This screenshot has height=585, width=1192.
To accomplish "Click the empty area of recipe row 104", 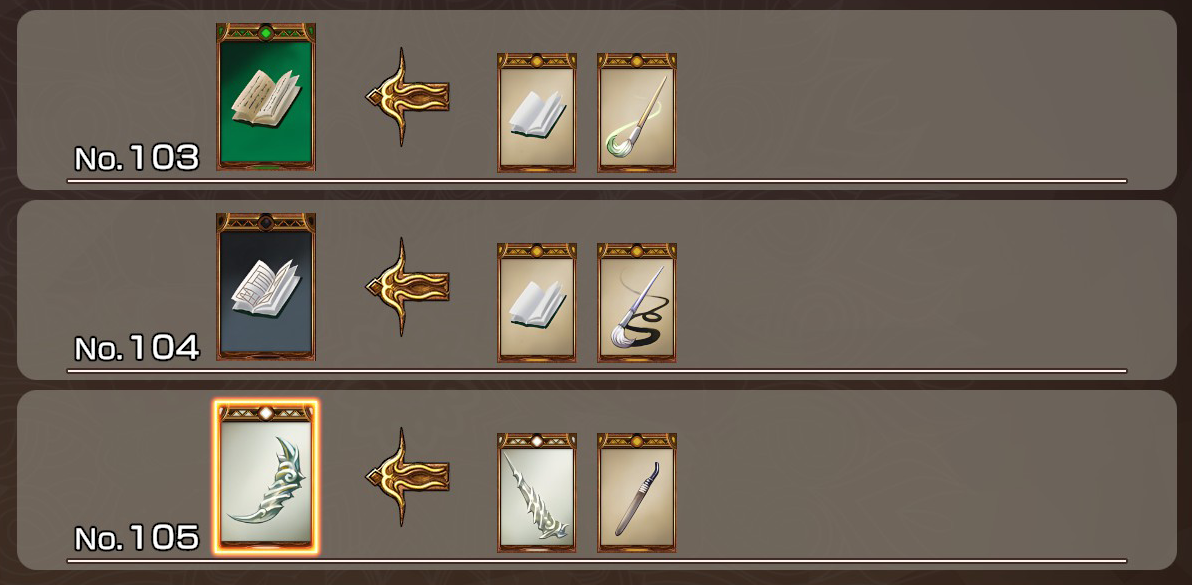I will tap(912, 289).
